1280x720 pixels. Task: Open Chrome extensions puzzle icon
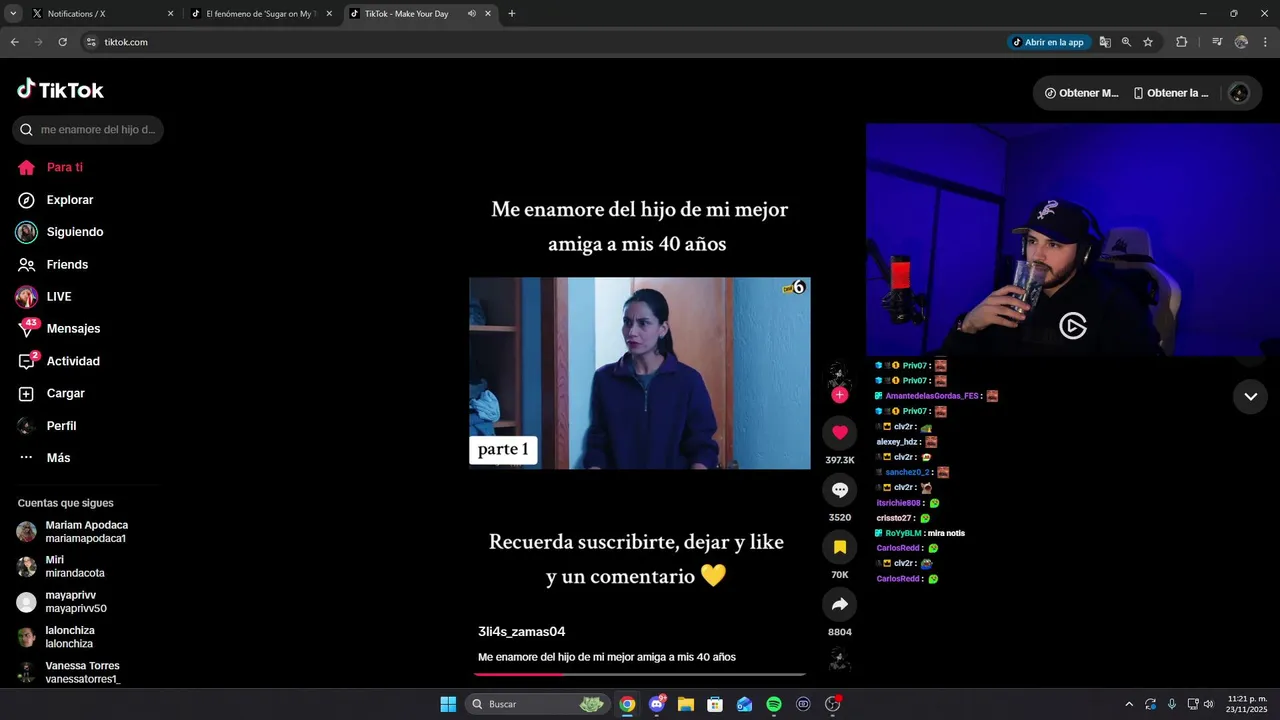1182,42
